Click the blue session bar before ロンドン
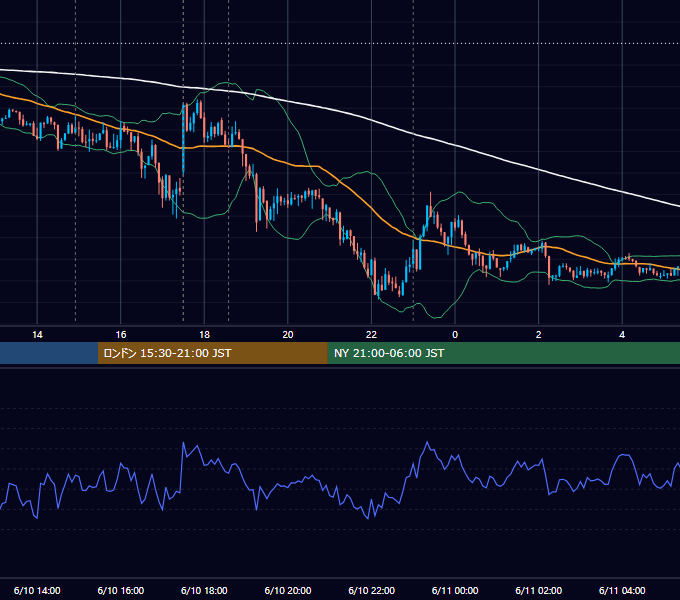The height and width of the screenshot is (600, 680). (x=49, y=353)
